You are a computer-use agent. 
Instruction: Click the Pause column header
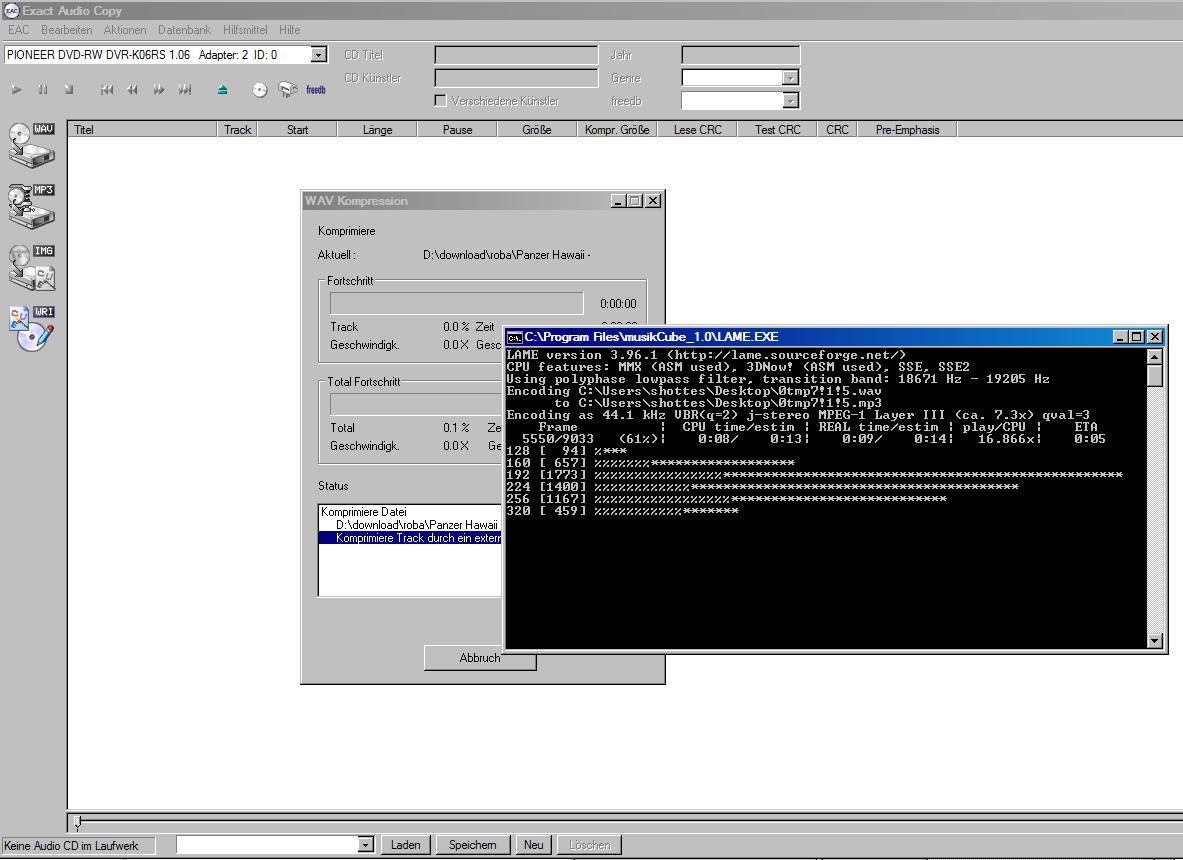(x=457, y=130)
